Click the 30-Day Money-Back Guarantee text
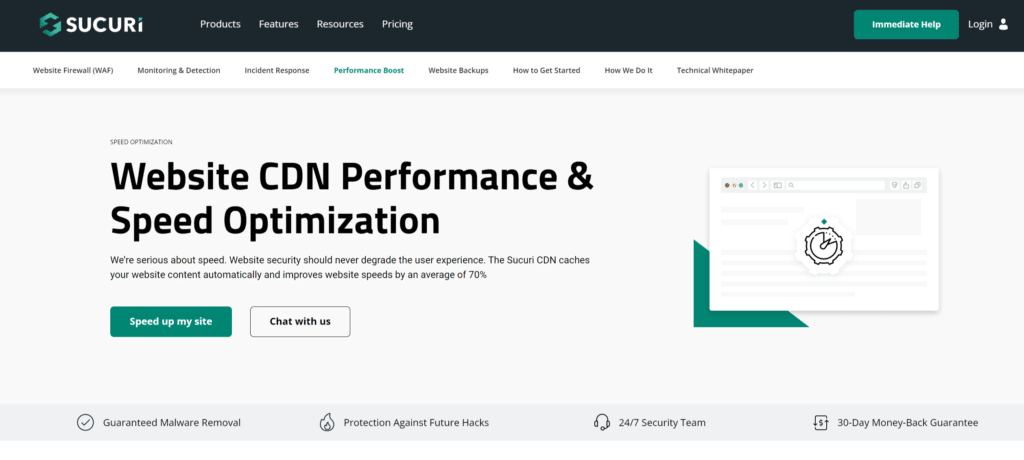 point(908,423)
